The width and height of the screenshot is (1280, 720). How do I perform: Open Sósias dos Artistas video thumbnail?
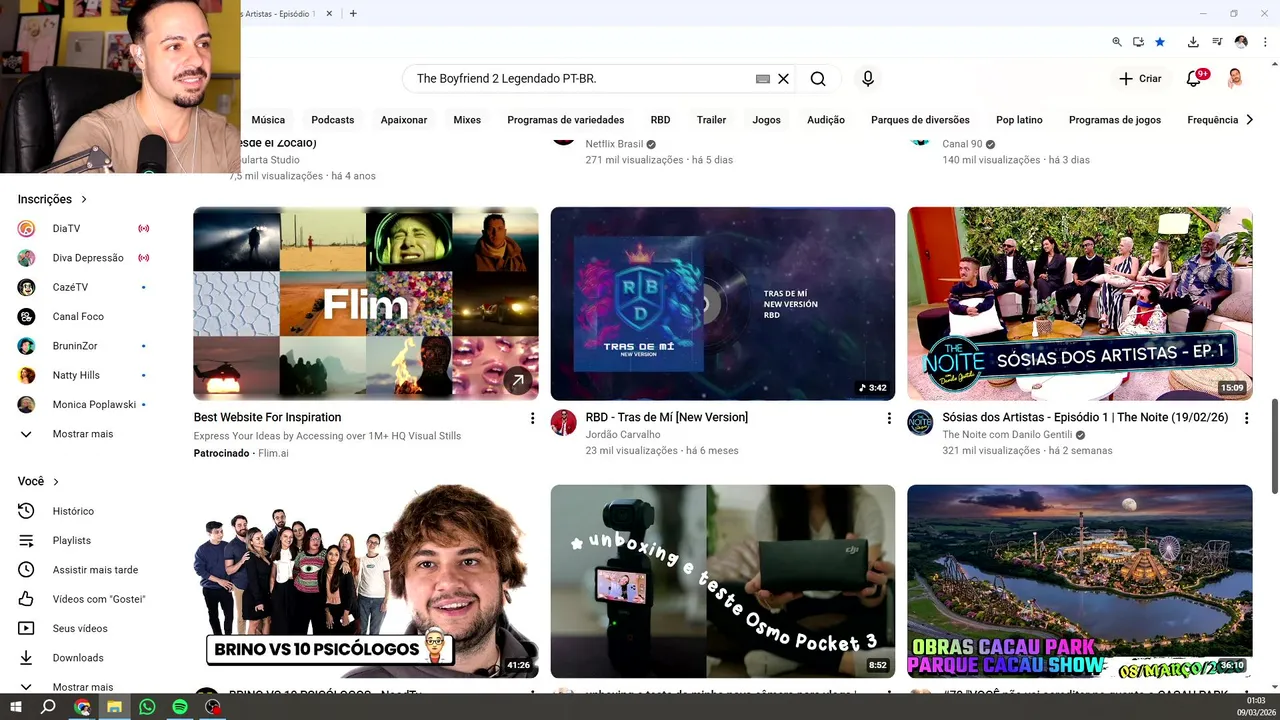[1080, 304]
